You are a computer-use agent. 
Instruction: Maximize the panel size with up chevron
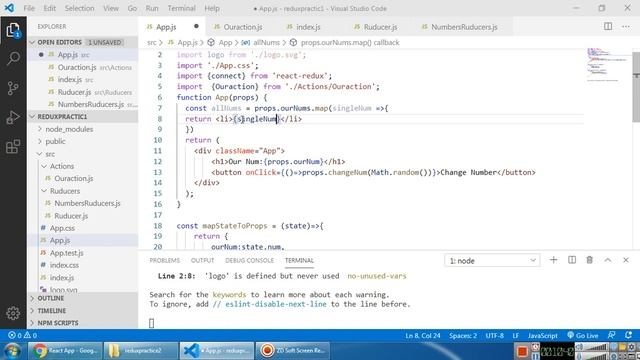[608, 260]
